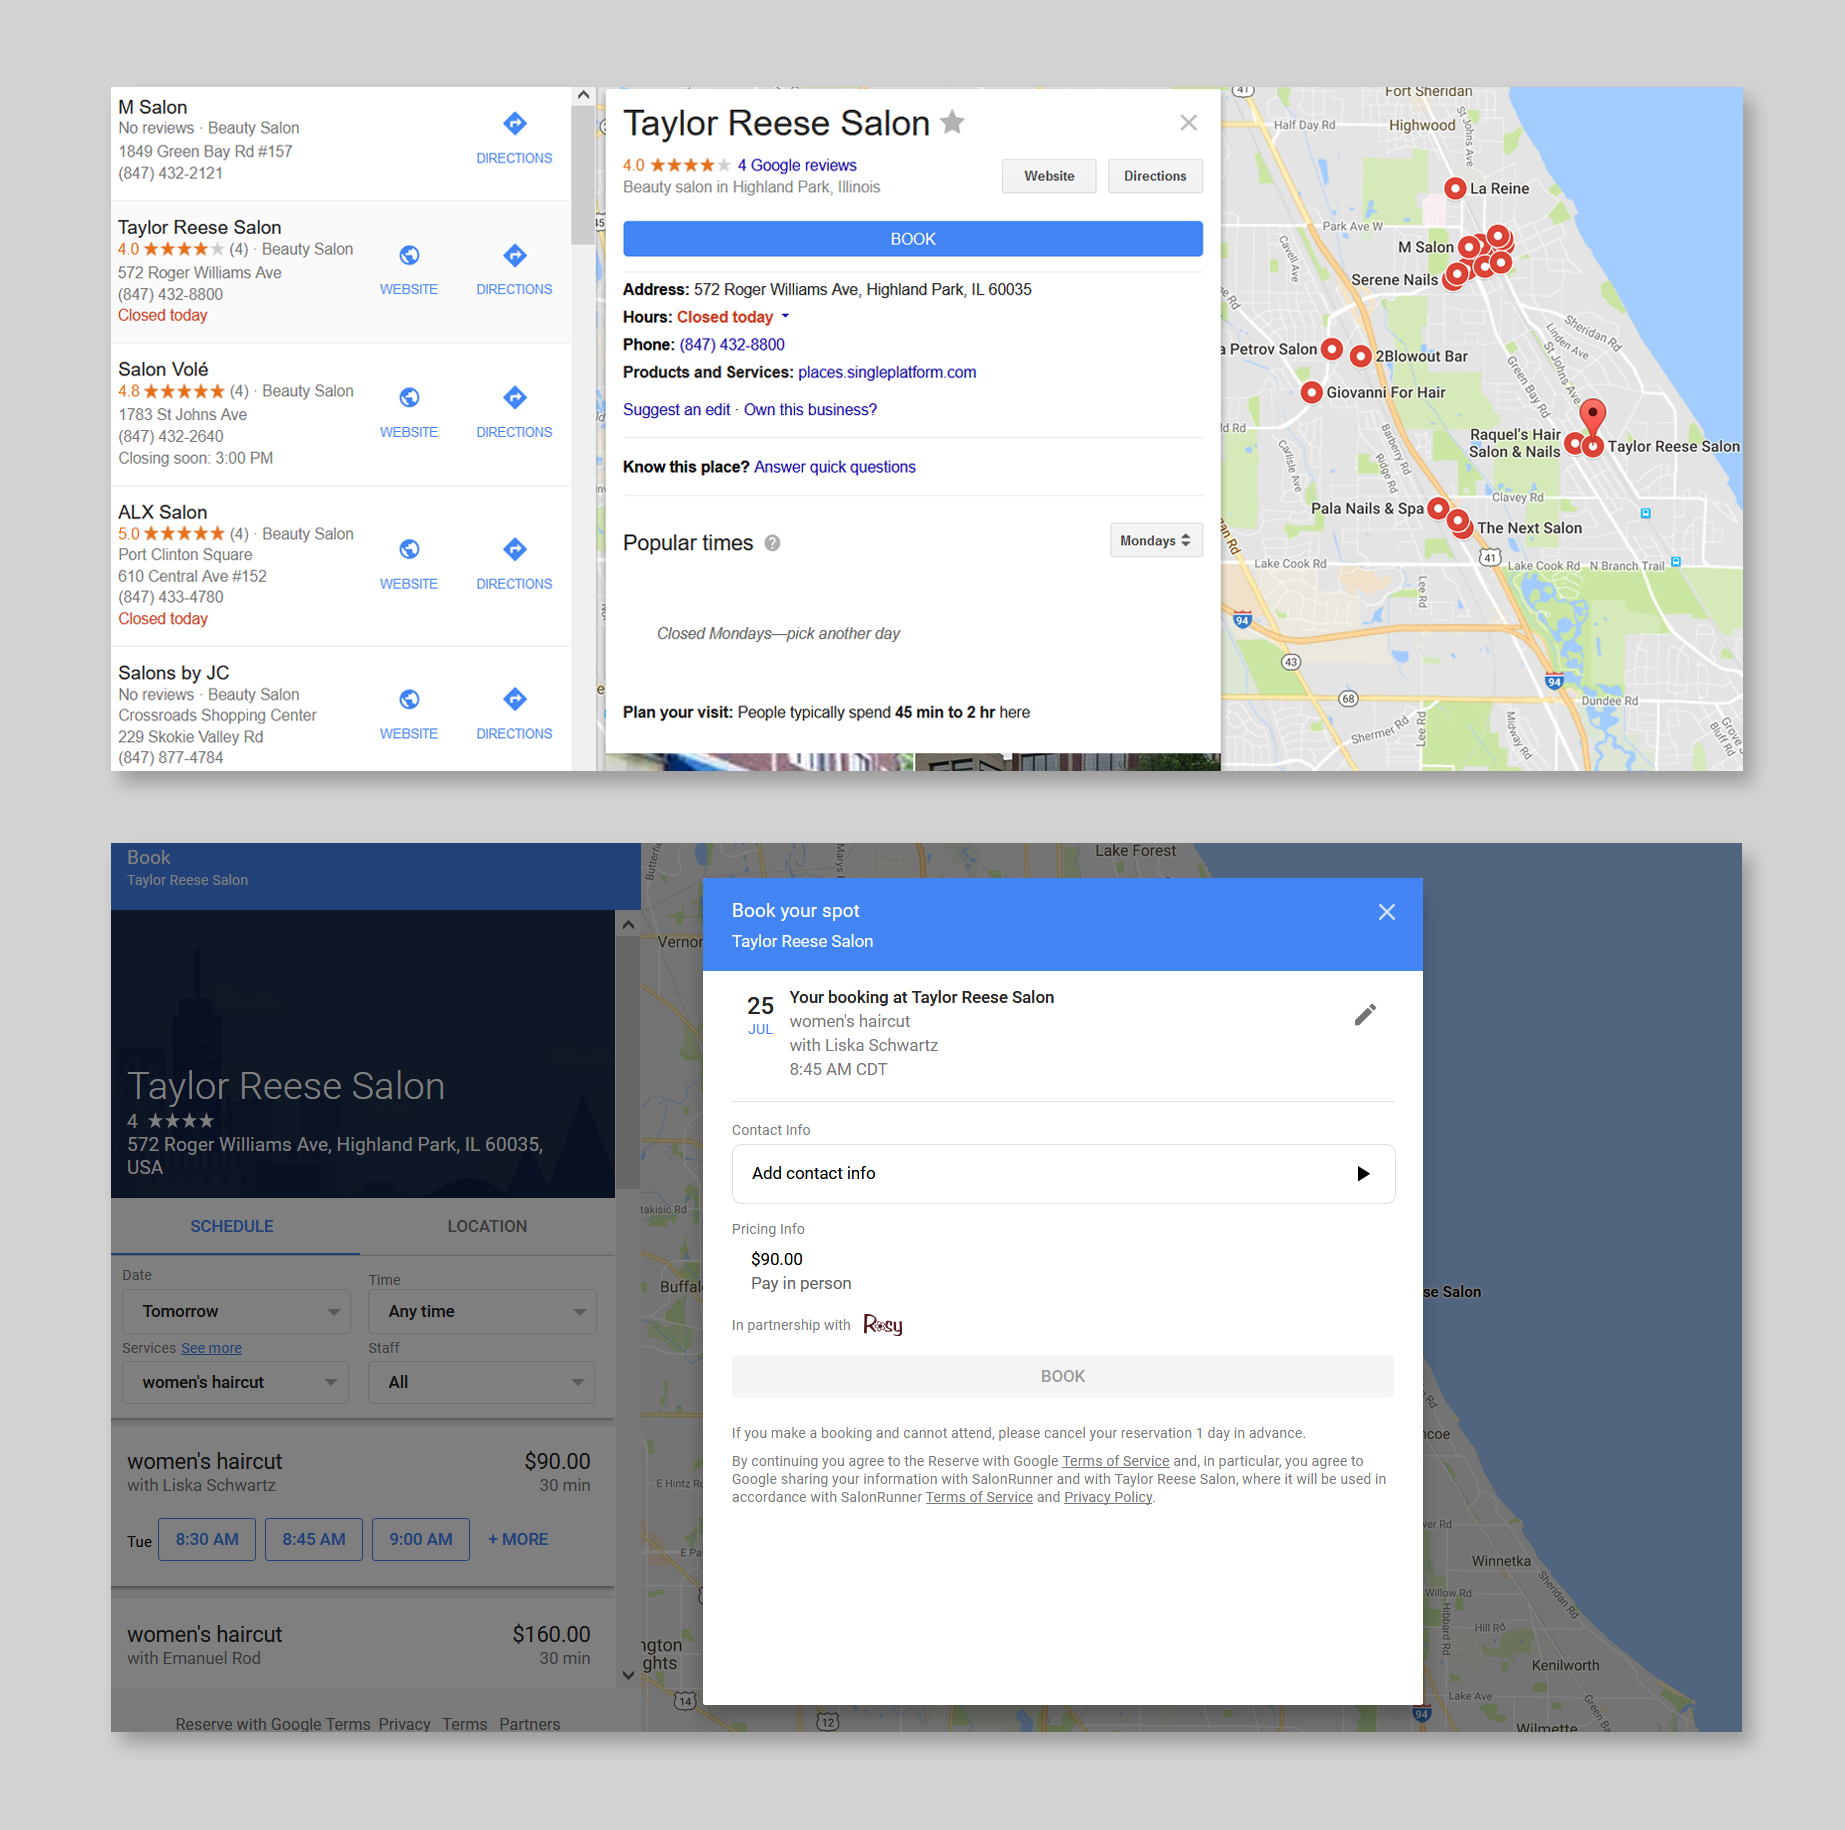Image resolution: width=1845 pixels, height=1830 pixels.
Task: Open Taylor Reese Salon website globe icon
Action: pos(409,255)
